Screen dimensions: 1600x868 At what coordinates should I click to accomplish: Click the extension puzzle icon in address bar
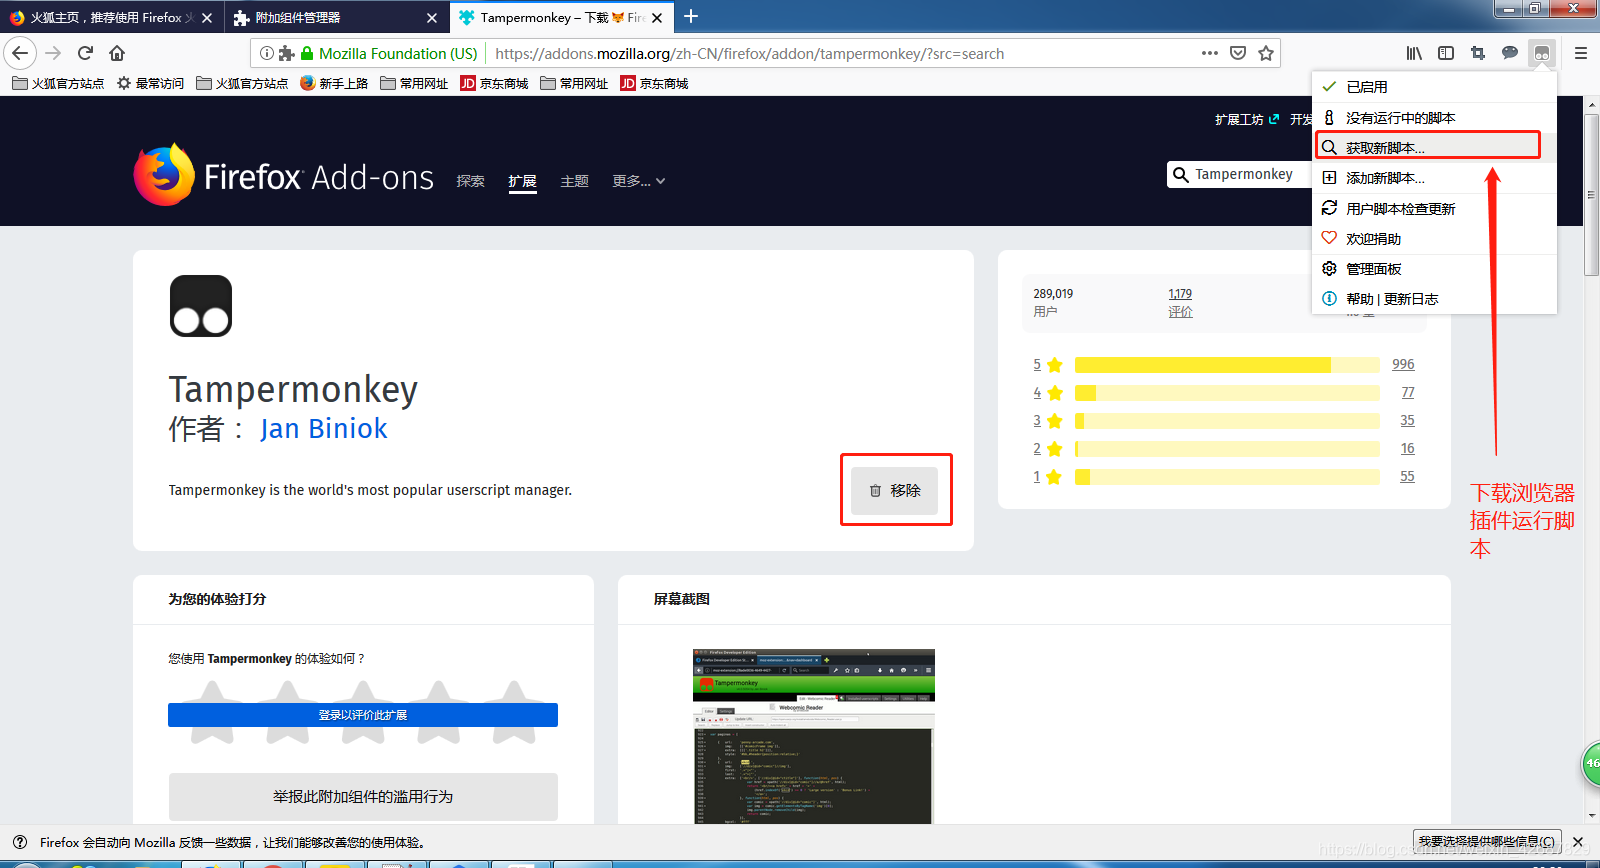coord(286,53)
